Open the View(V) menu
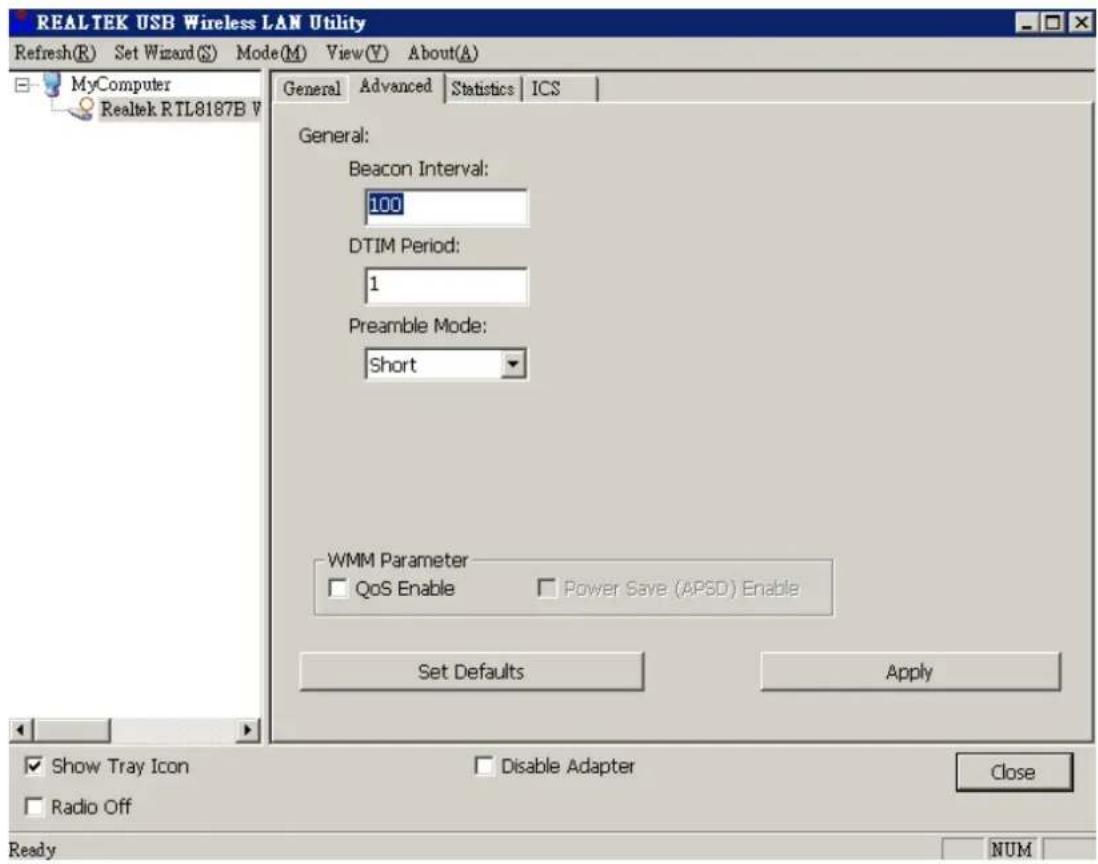This screenshot has height=864, width=1098. click(x=356, y=53)
